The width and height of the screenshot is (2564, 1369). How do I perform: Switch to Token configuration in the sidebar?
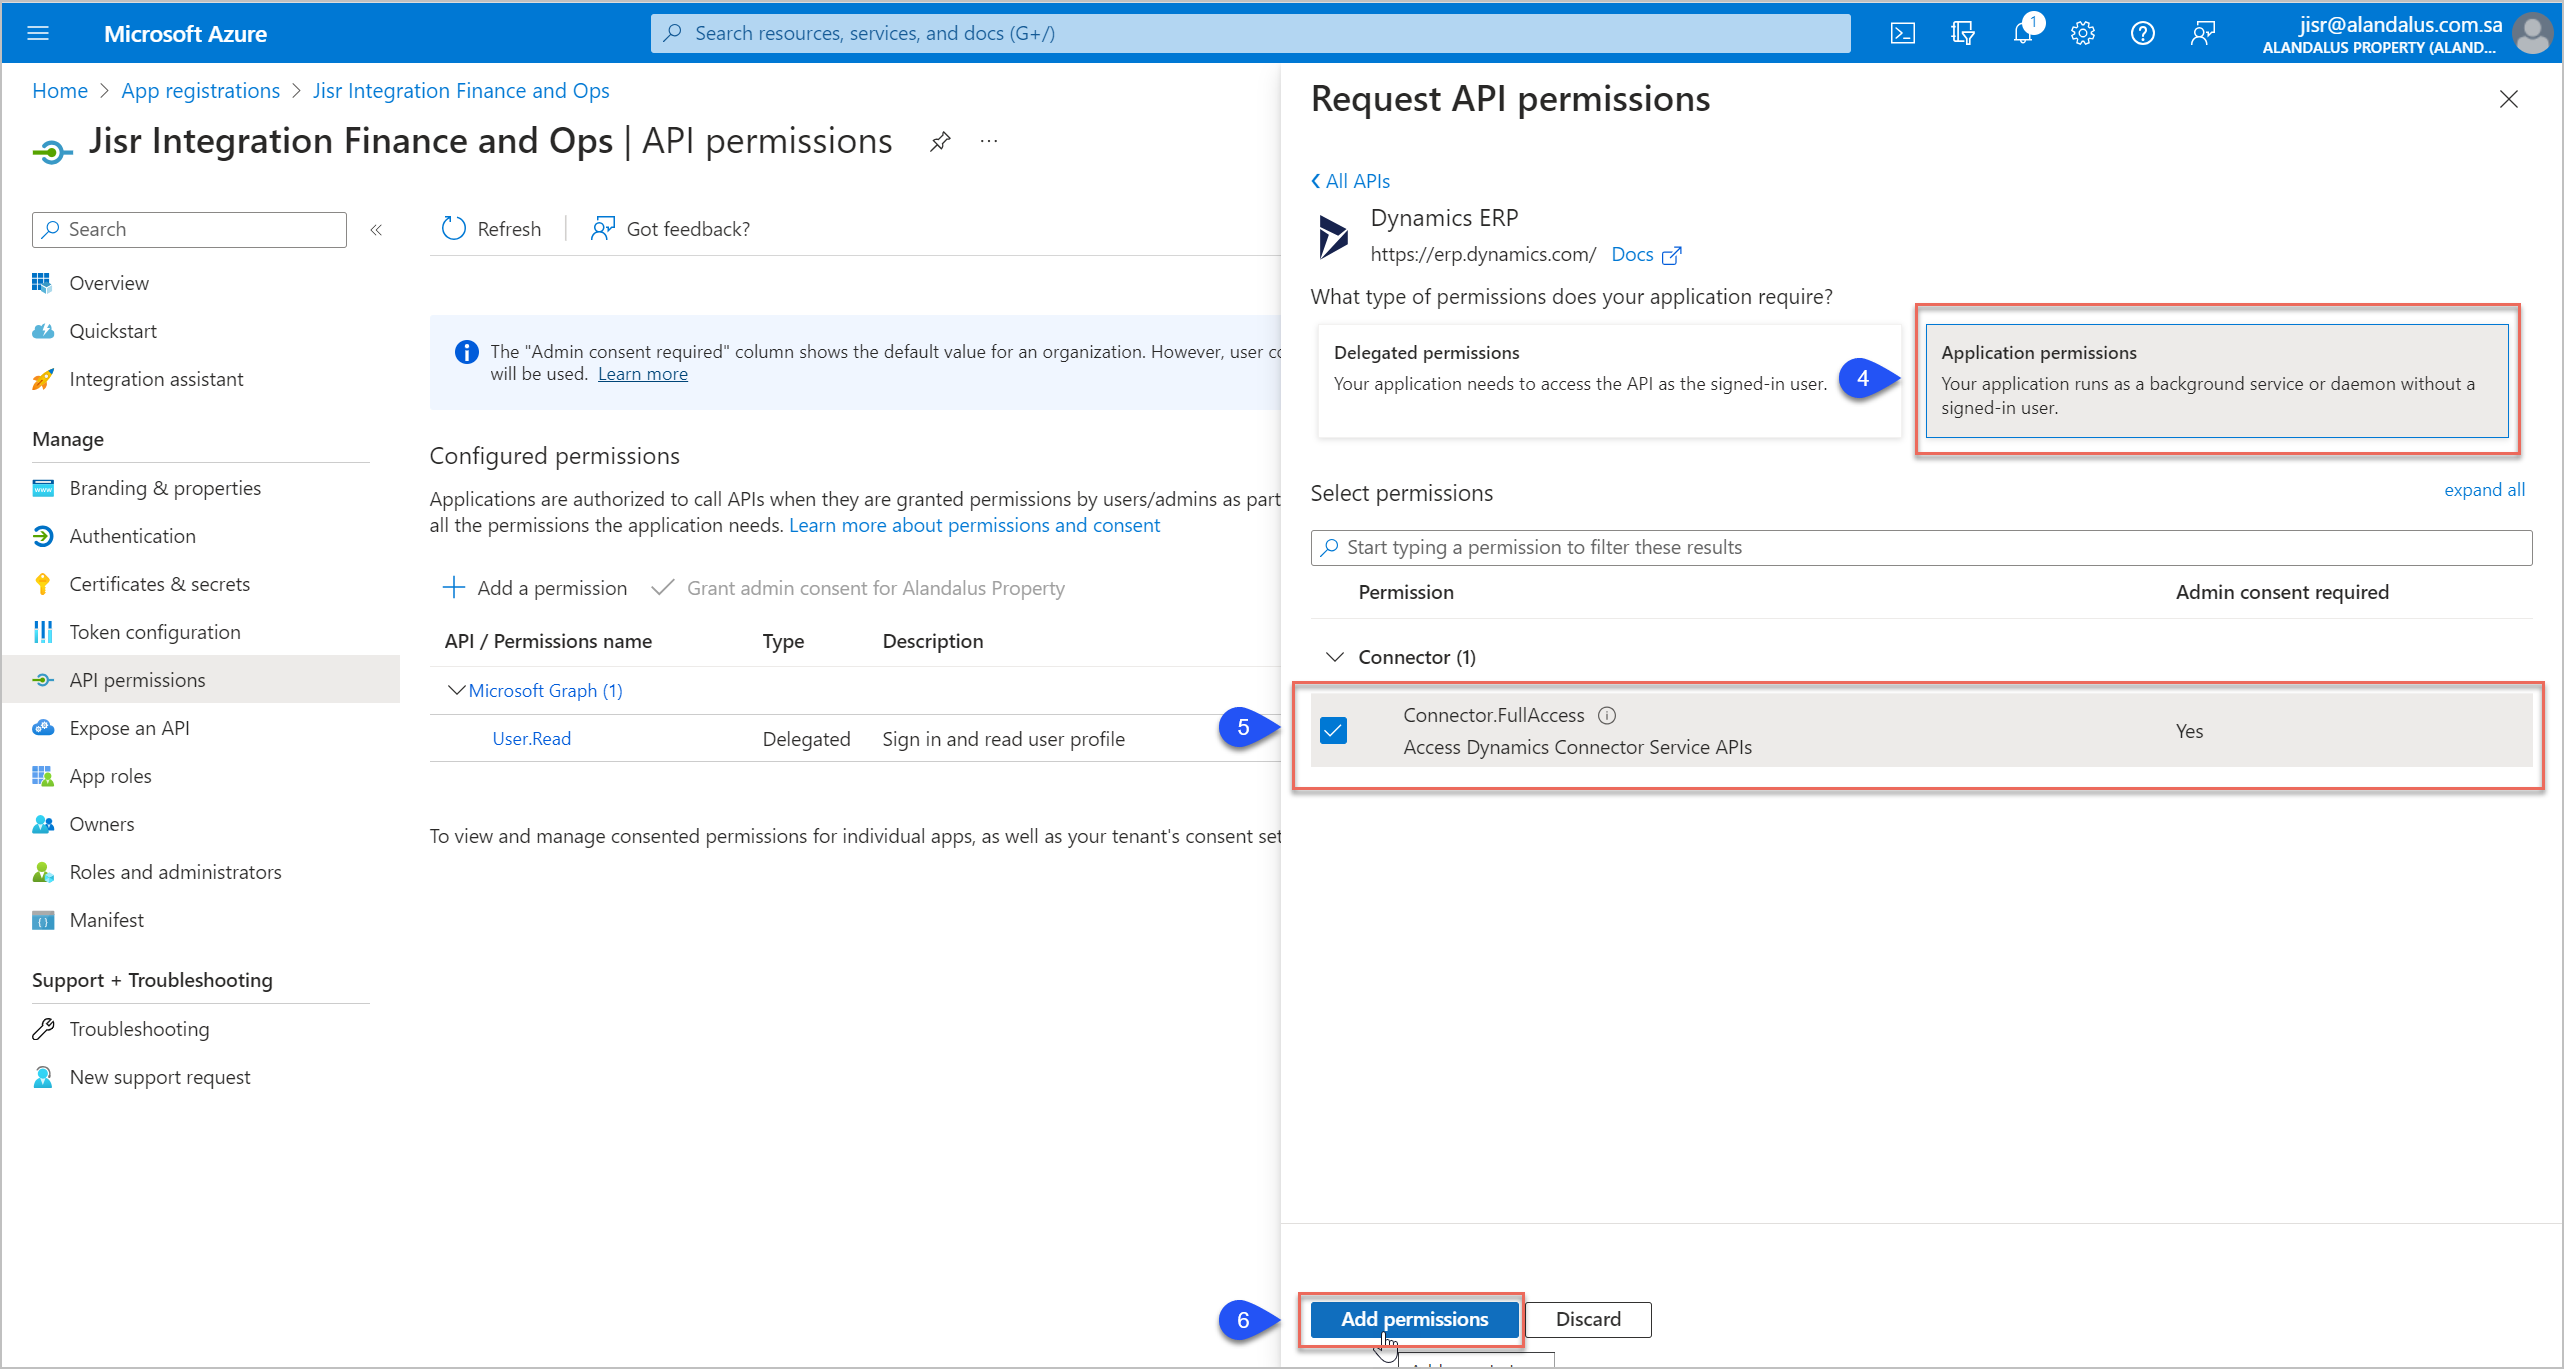click(x=155, y=631)
